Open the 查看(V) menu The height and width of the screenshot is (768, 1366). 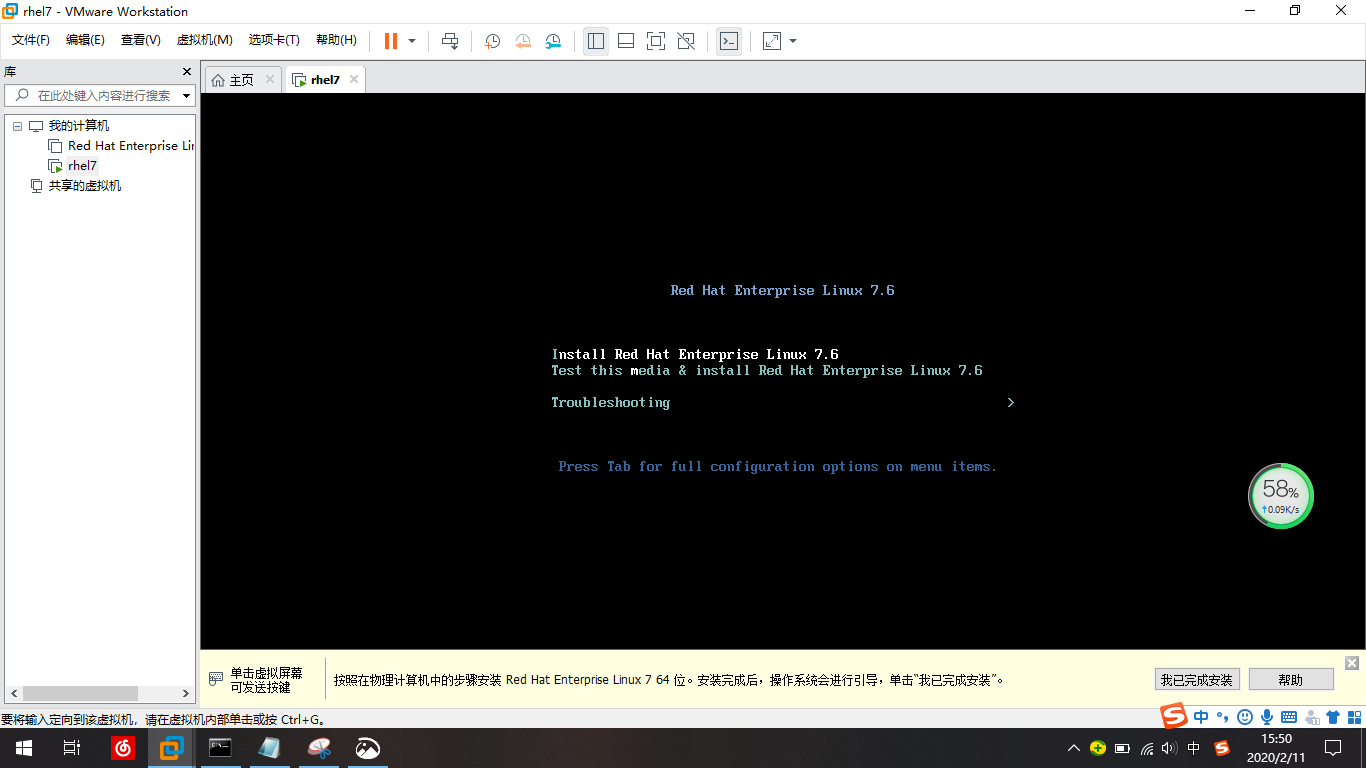click(140, 40)
